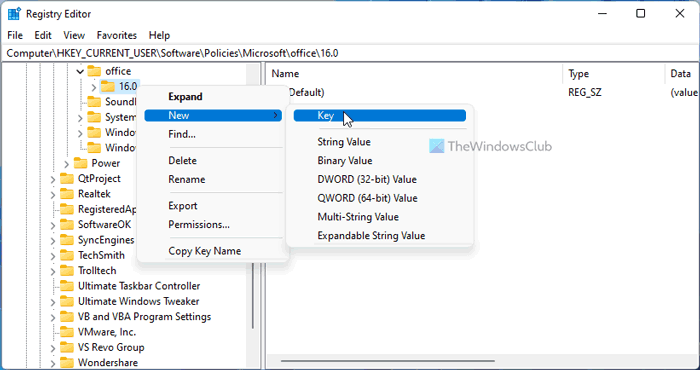Open the Favorites menu
This screenshot has height=370, width=700.
(117, 35)
